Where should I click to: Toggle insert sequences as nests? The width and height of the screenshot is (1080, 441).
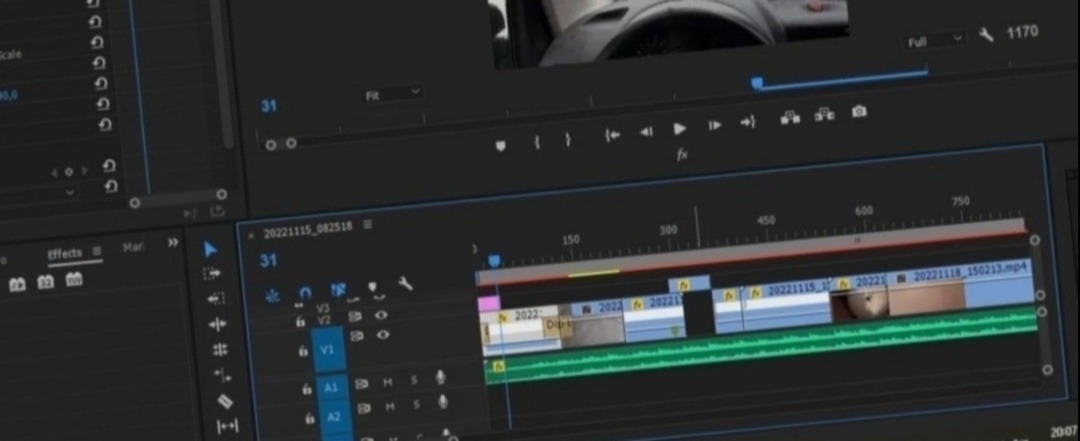click(273, 296)
